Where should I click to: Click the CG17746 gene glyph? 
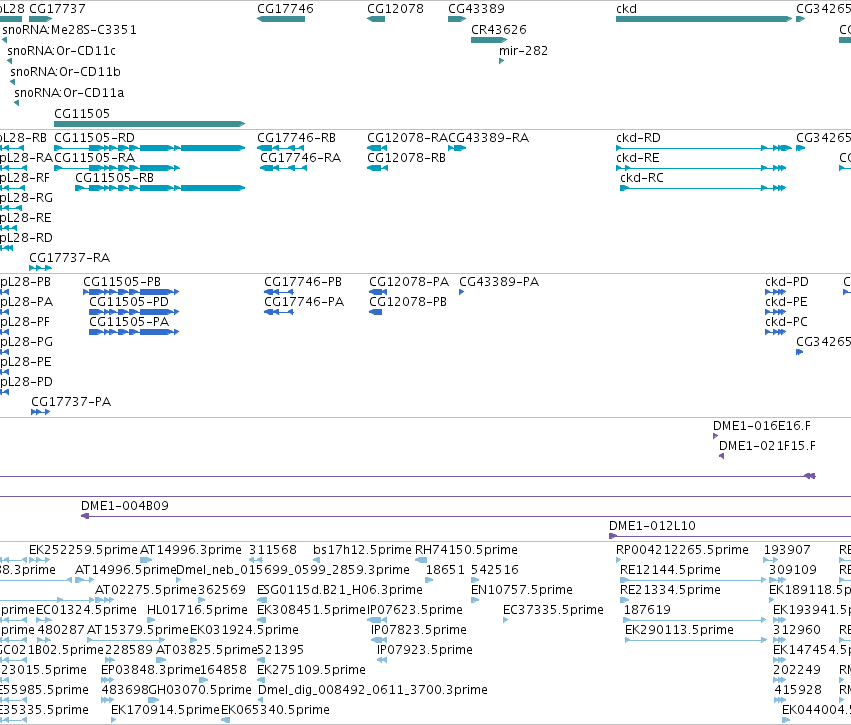281,19
